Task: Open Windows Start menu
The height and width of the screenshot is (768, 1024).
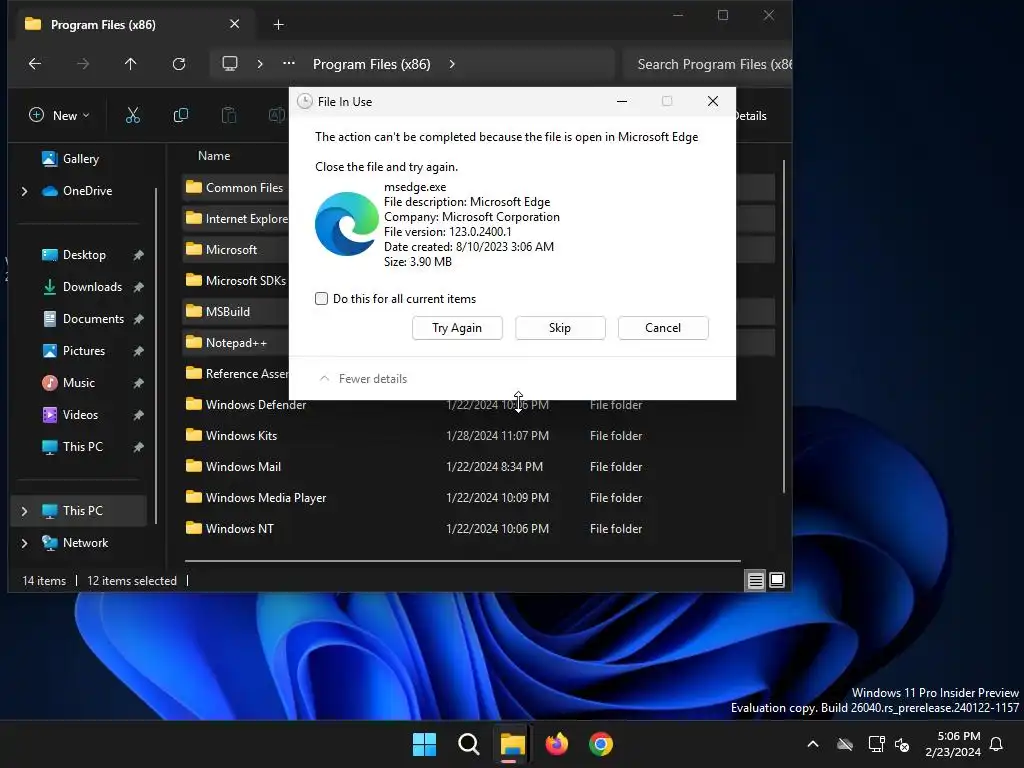Action: click(x=424, y=744)
